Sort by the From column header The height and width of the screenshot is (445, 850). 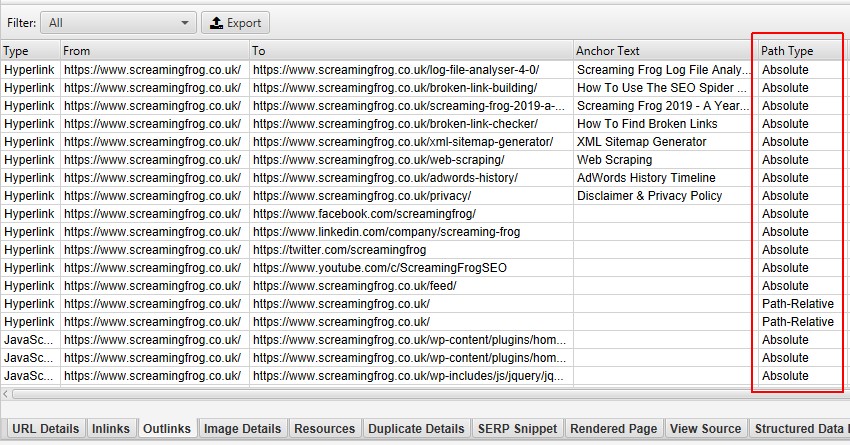(154, 51)
